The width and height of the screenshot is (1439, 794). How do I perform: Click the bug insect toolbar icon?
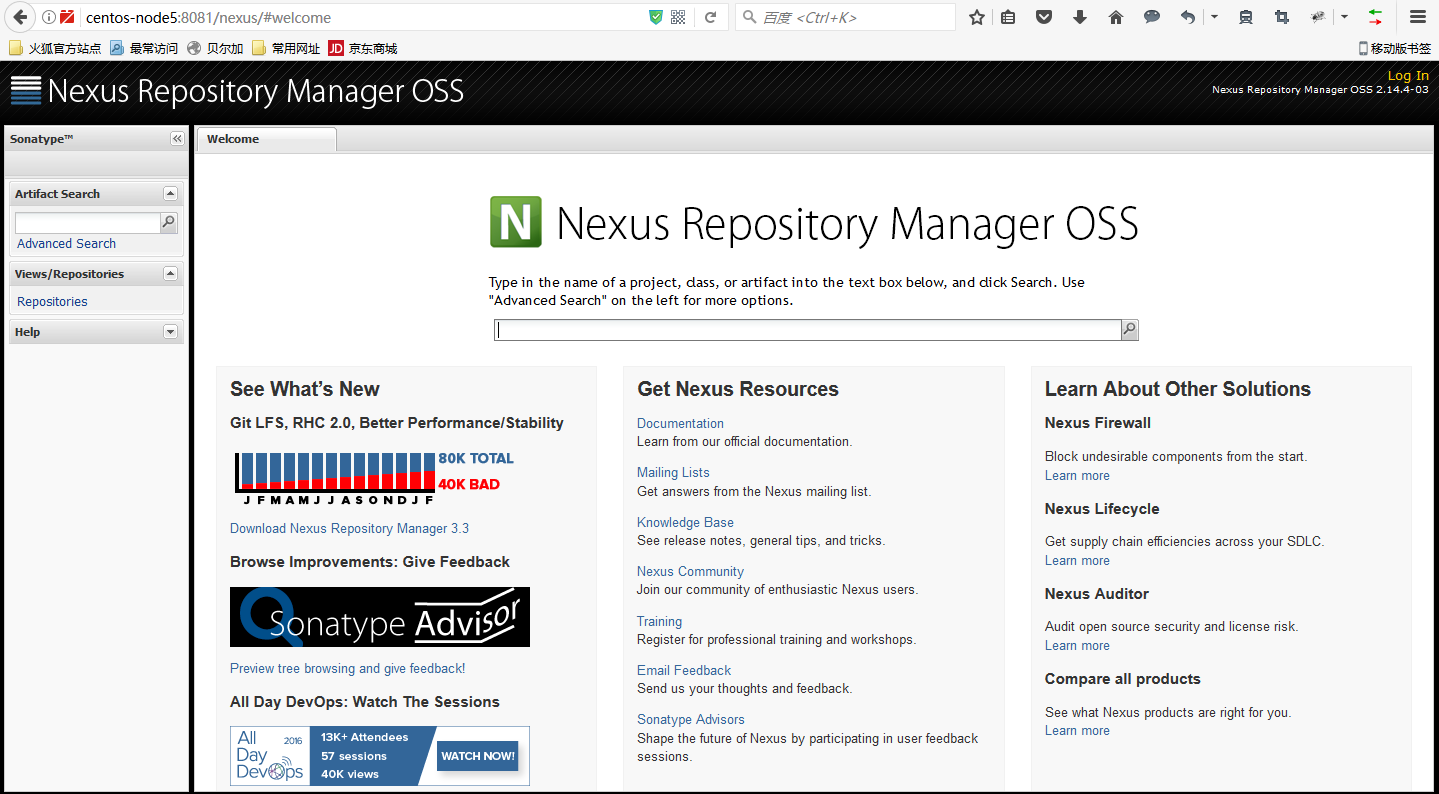pos(1318,17)
